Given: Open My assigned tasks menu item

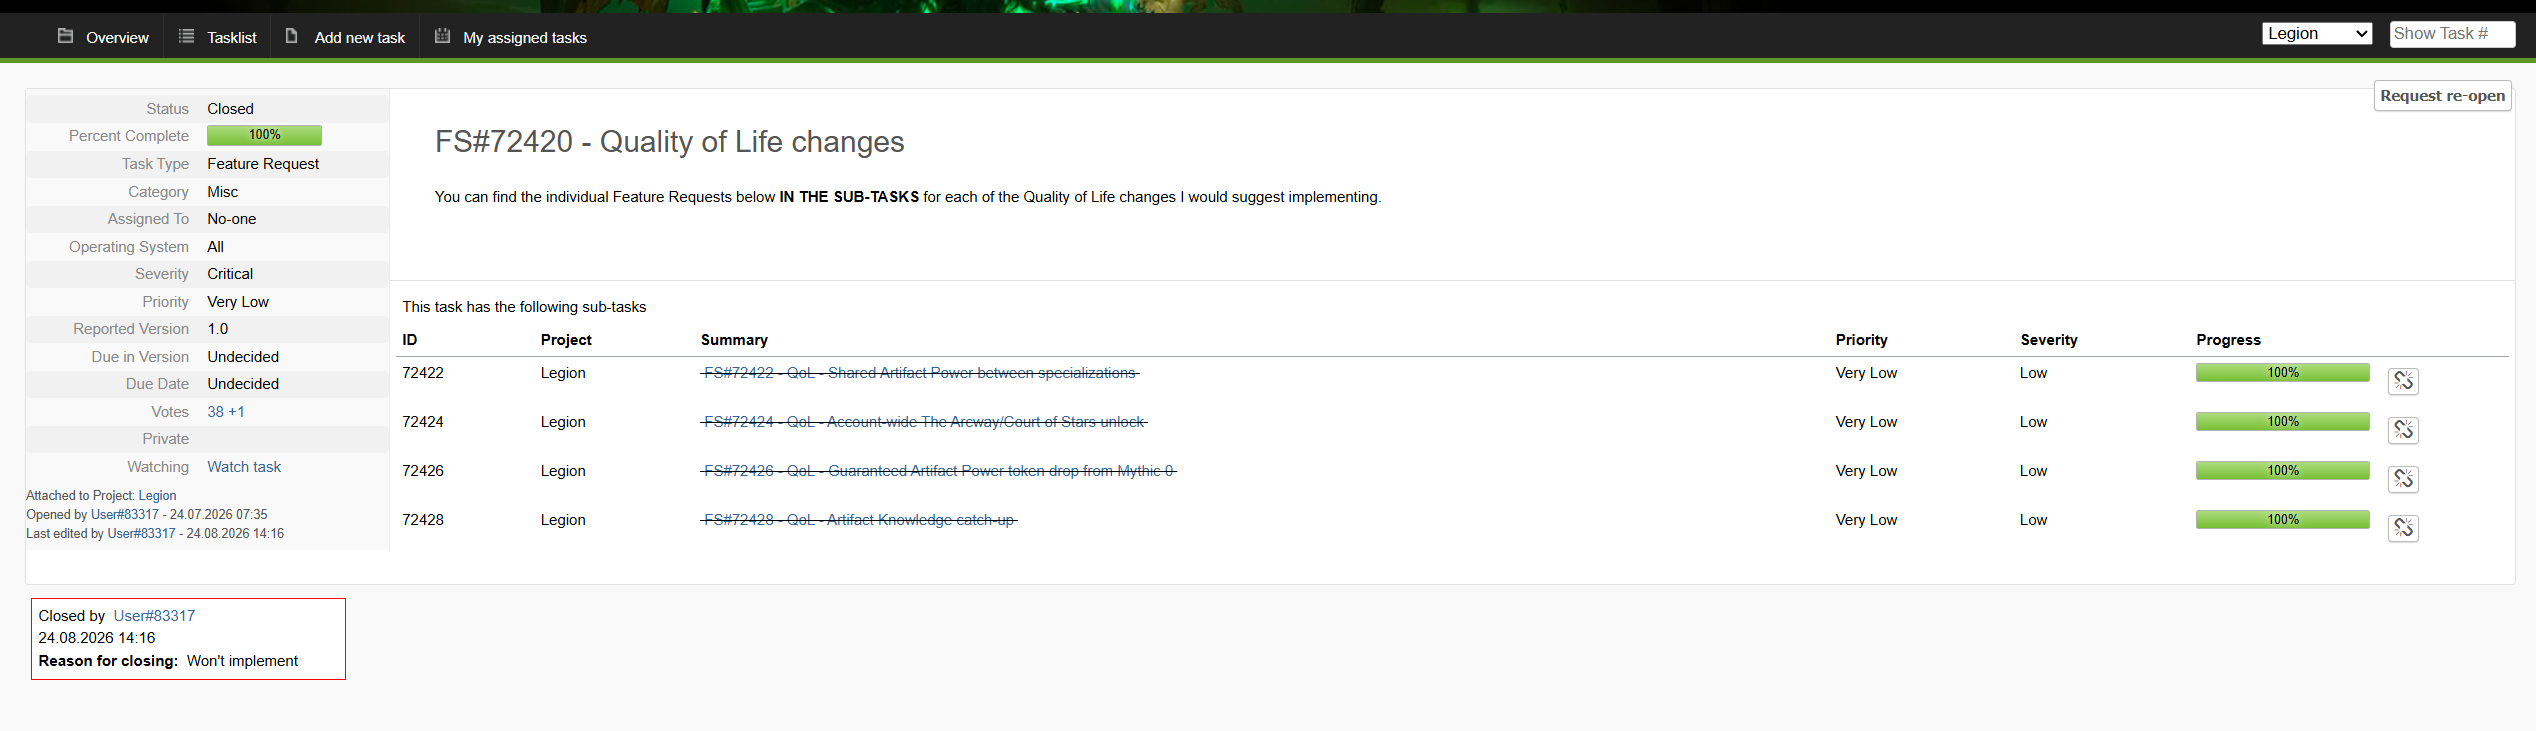Looking at the screenshot, I should [x=525, y=38].
